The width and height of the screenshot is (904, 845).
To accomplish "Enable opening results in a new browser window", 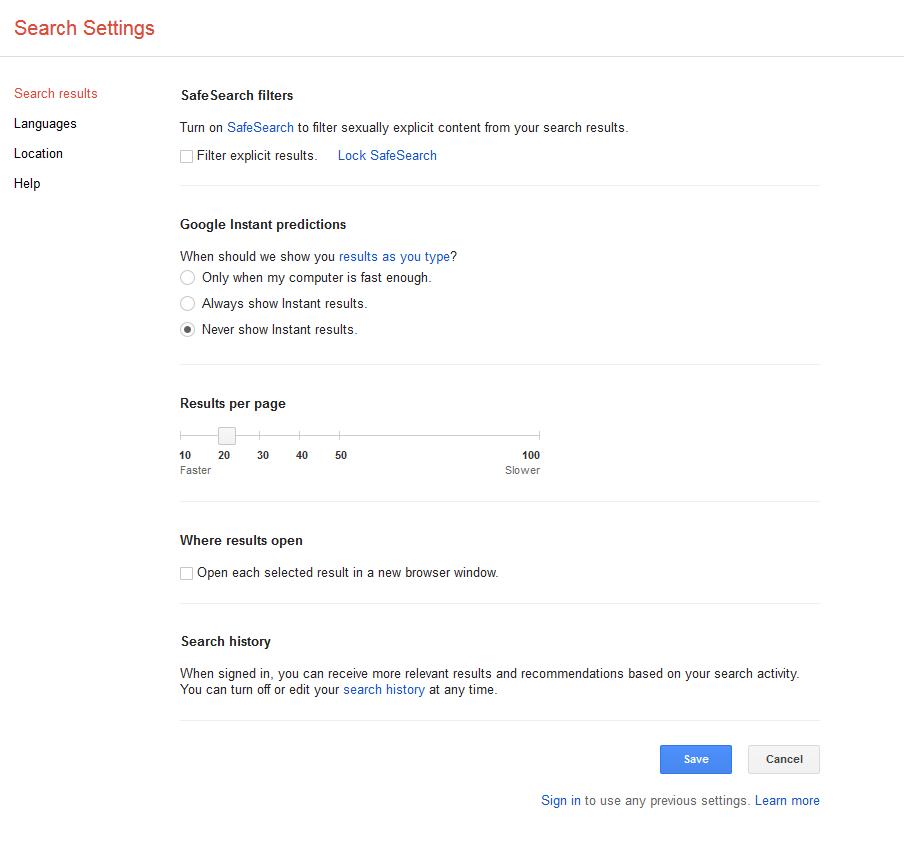I will [x=186, y=573].
